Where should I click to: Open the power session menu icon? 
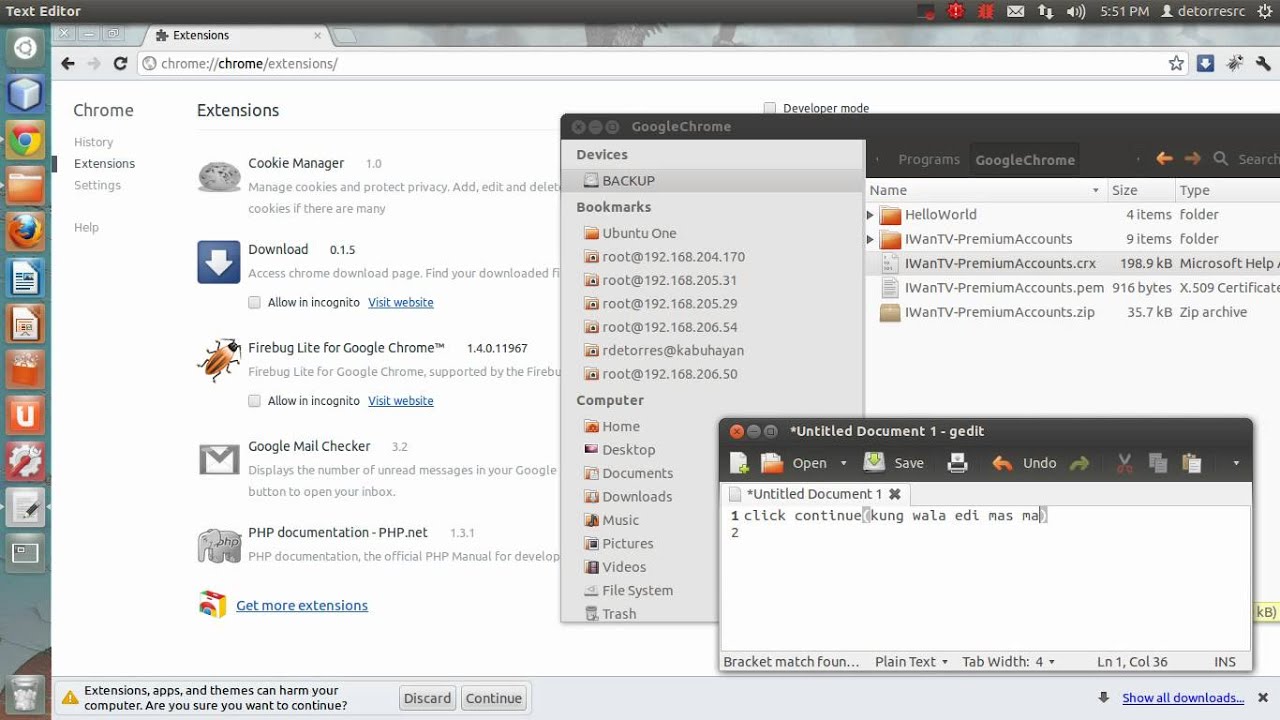pyautogui.click(x=1266, y=12)
